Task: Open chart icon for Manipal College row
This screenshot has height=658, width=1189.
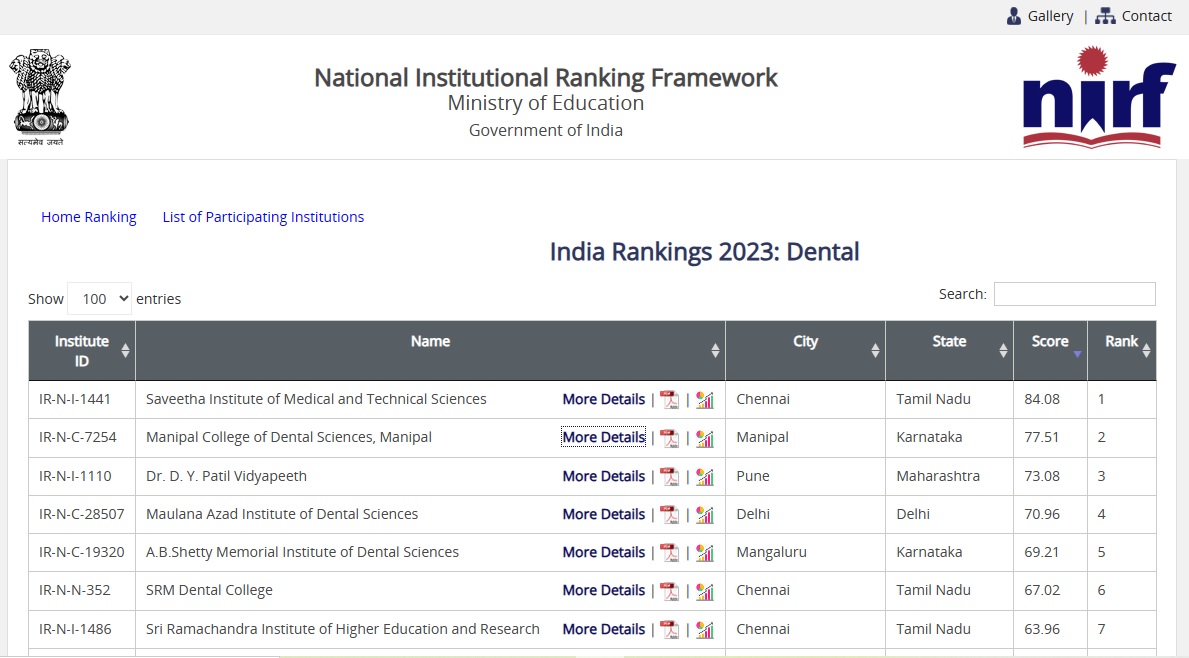Action: tap(705, 438)
